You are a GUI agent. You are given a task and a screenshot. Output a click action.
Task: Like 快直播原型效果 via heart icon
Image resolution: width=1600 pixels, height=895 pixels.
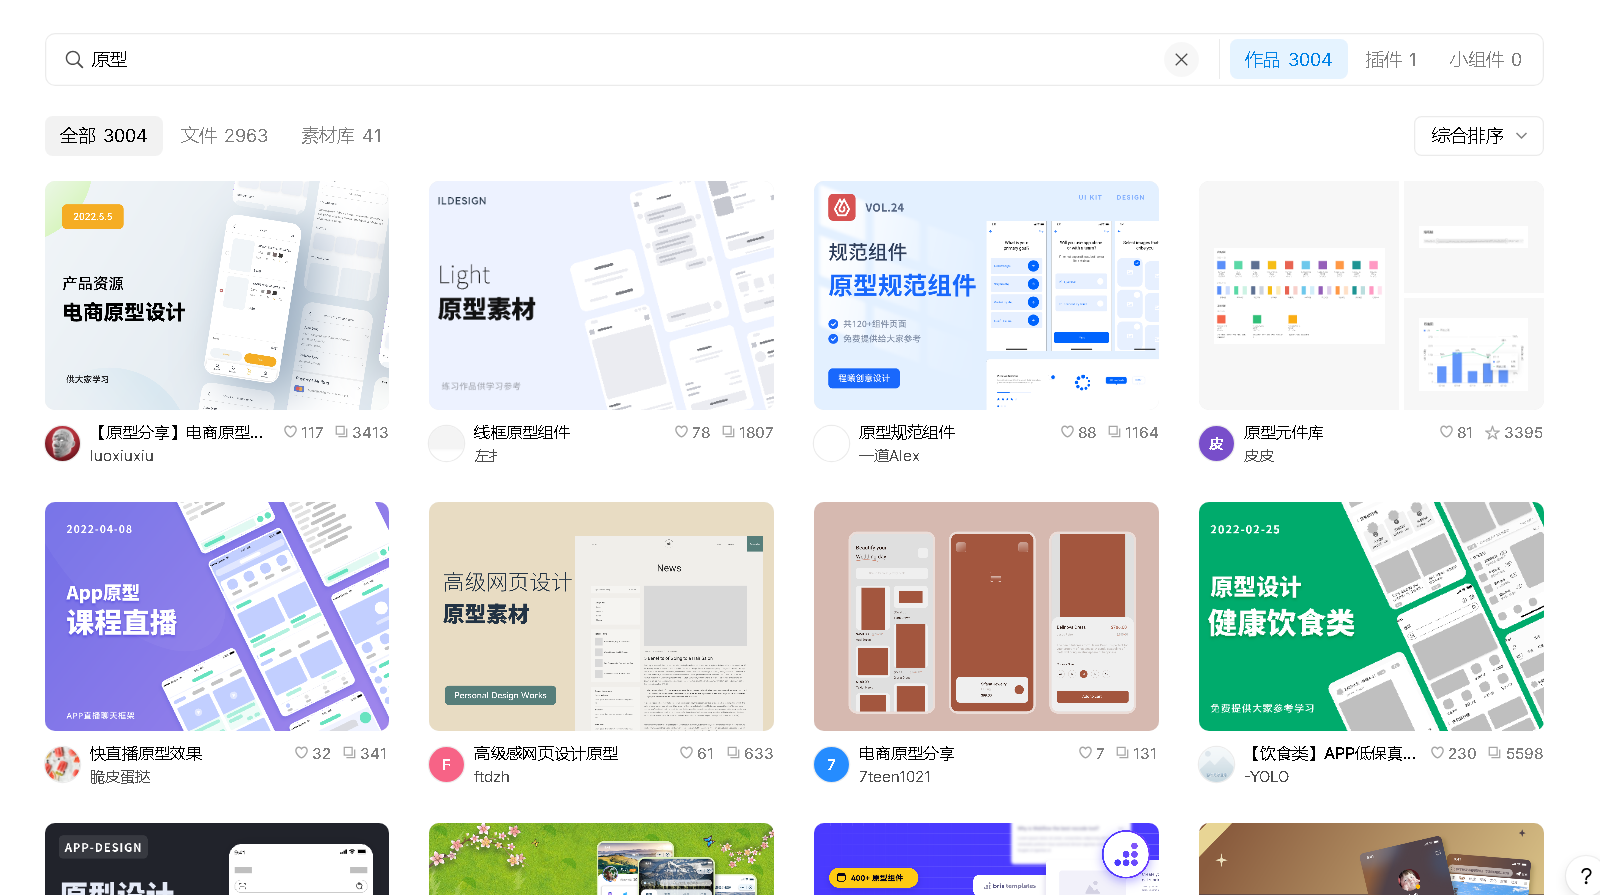point(301,753)
